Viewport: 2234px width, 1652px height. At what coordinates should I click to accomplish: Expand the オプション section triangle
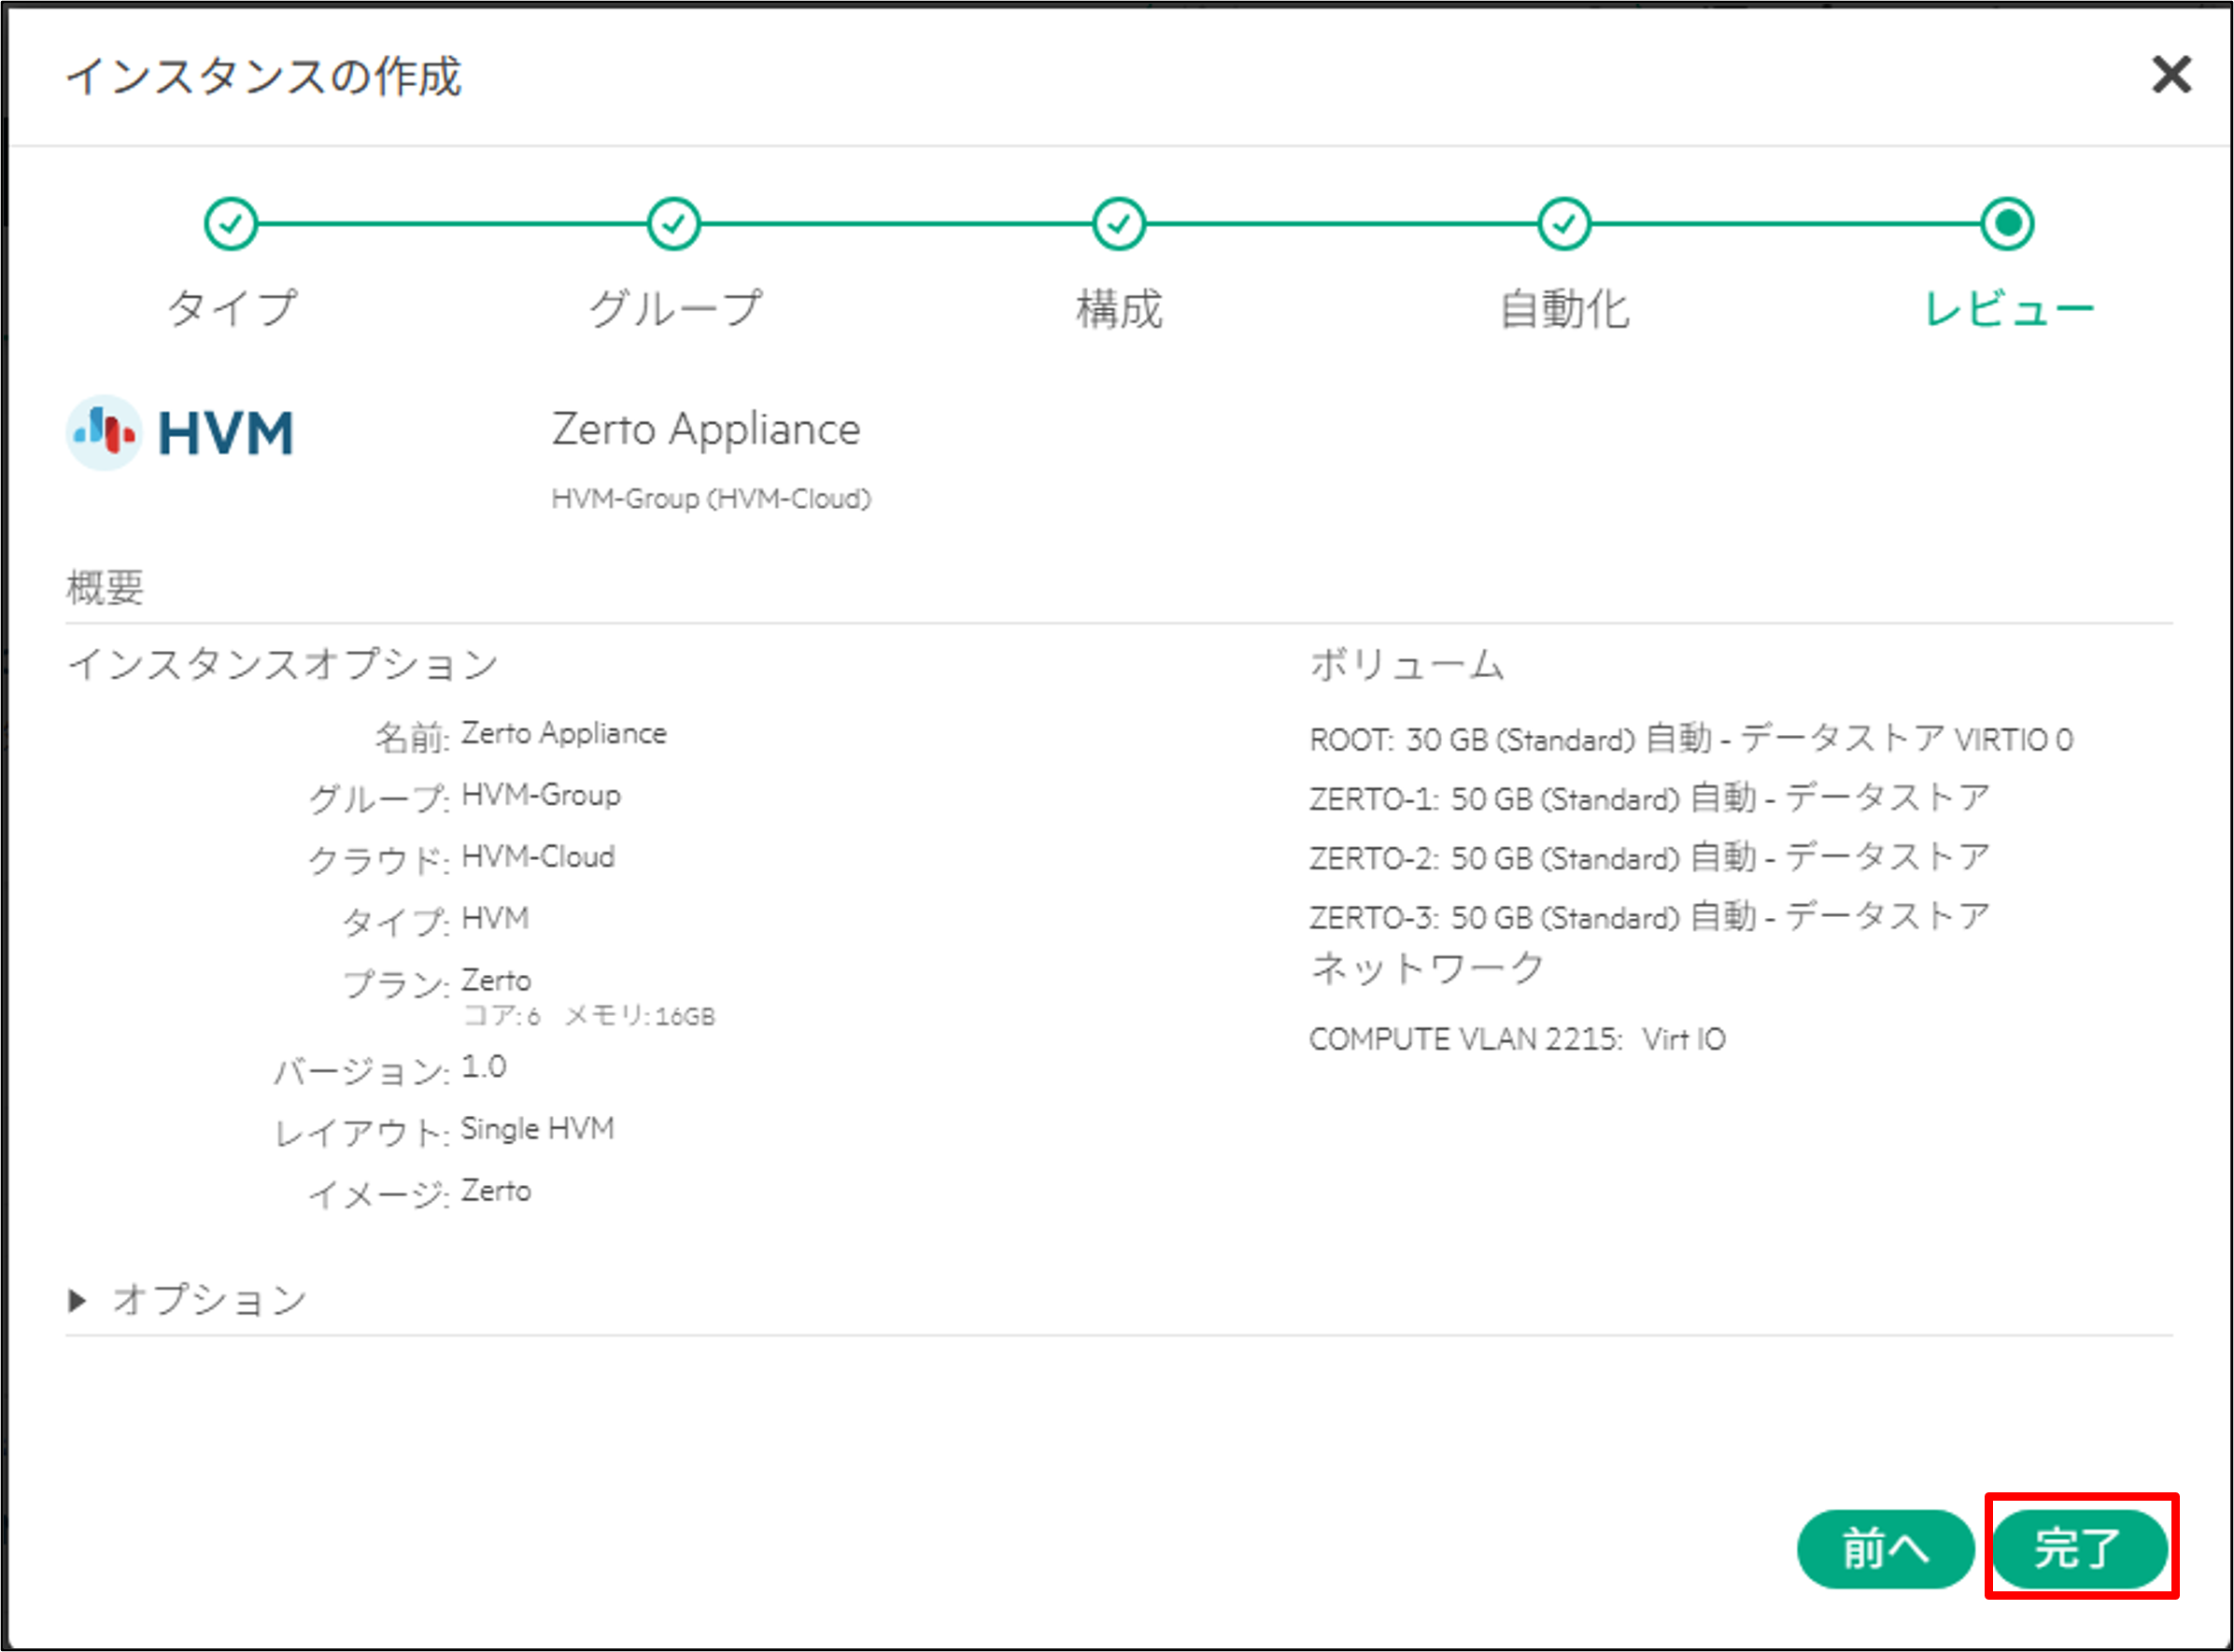pos(77,1300)
